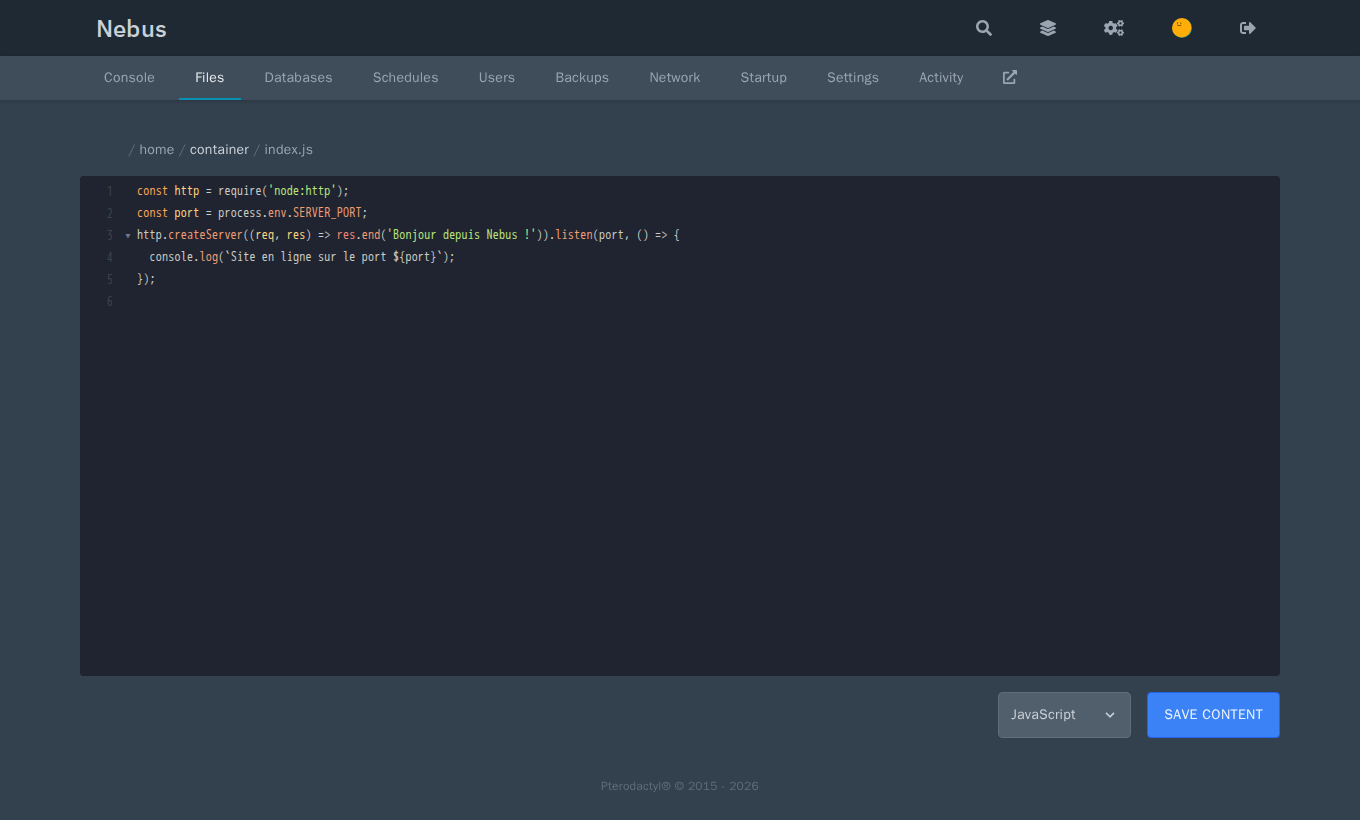This screenshot has height=820, width=1360.
Task: Click the Nebus logo link
Action: point(131,29)
